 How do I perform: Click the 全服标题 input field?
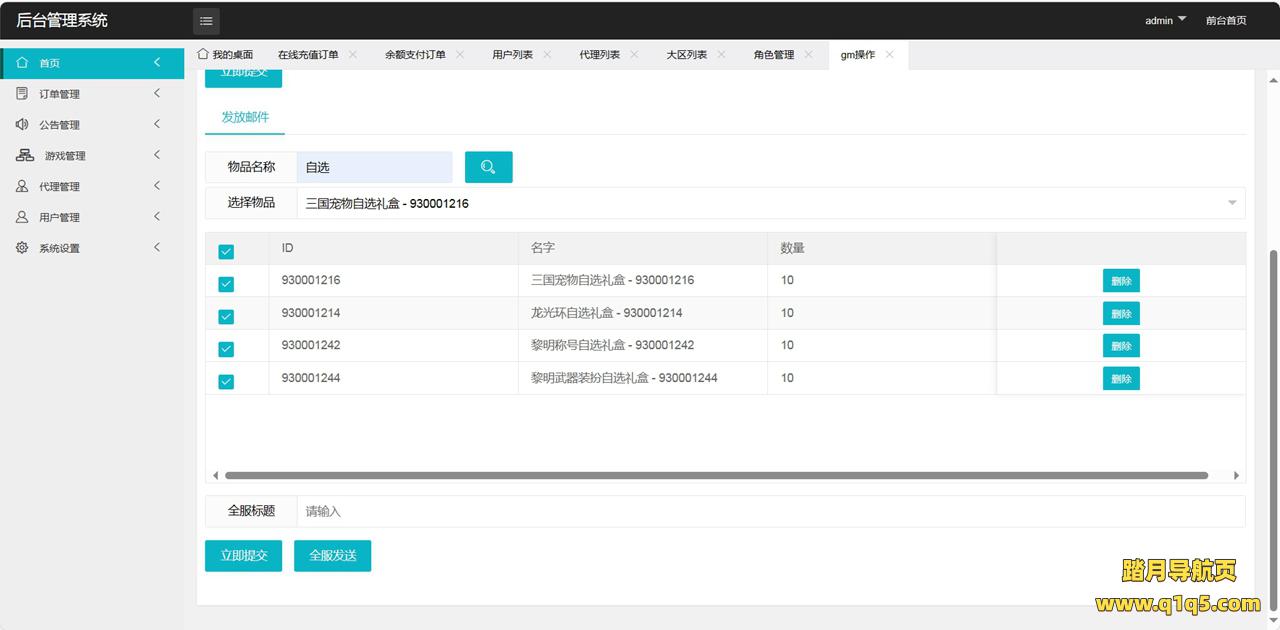[x=770, y=511]
